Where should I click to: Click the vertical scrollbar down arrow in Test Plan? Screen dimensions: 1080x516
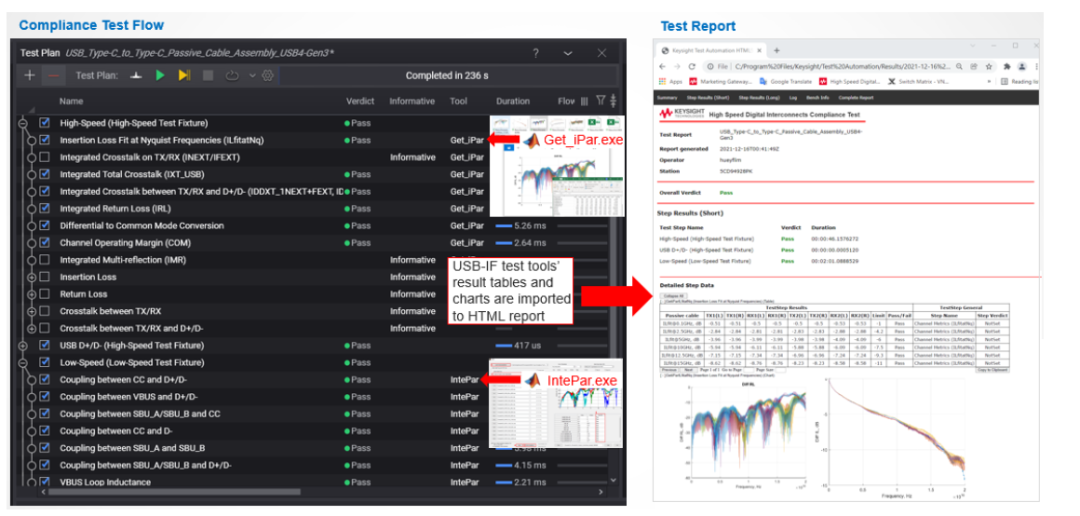613,480
